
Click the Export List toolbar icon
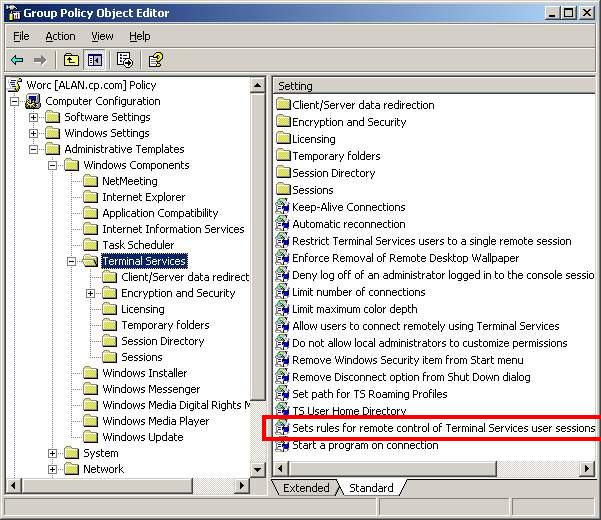[x=125, y=60]
